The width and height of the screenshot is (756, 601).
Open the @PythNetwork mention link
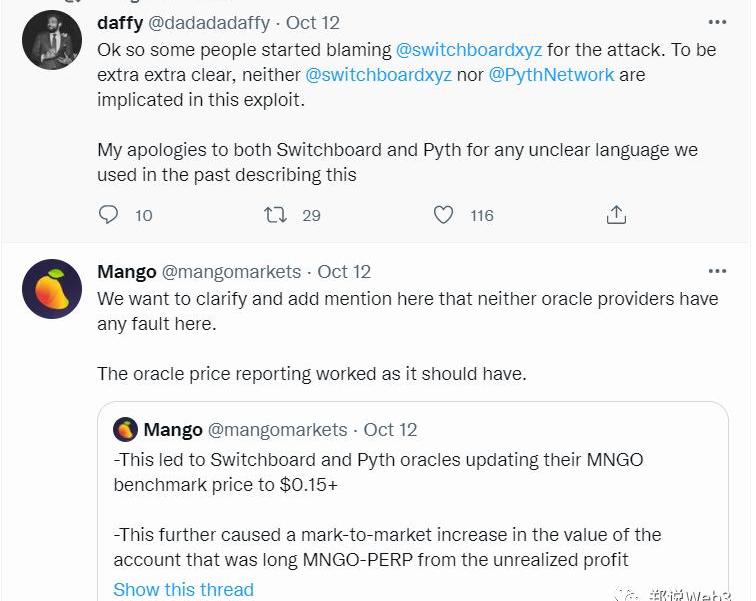pos(551,75)
